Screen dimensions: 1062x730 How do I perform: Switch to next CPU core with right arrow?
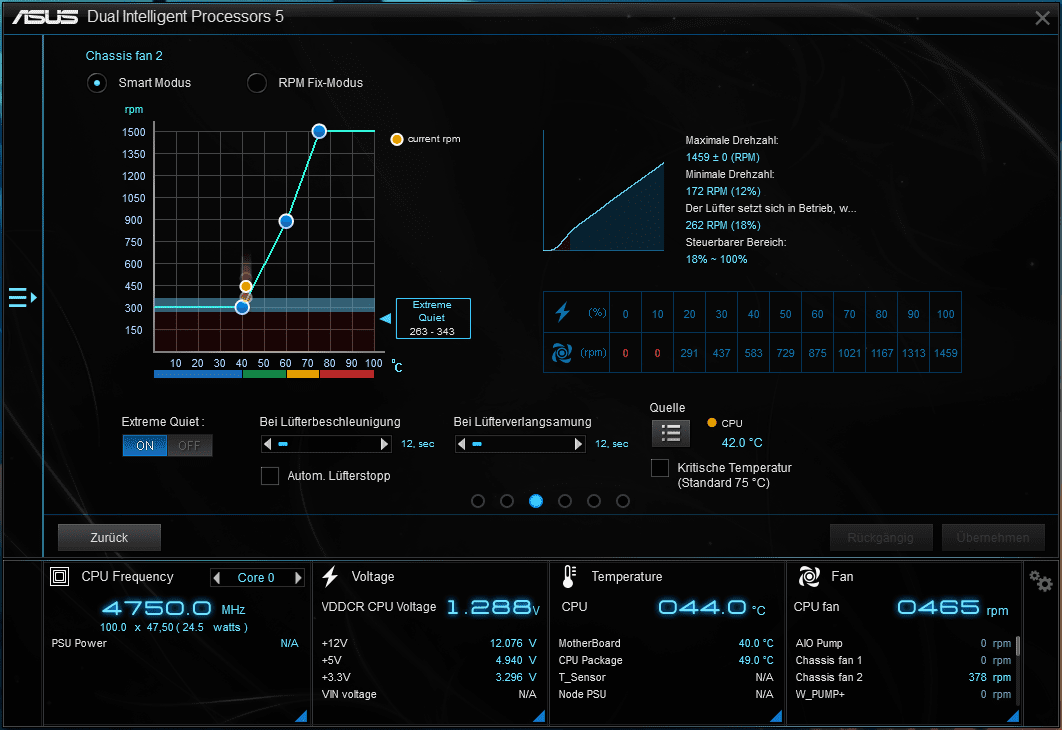click(x=297, y=578)
